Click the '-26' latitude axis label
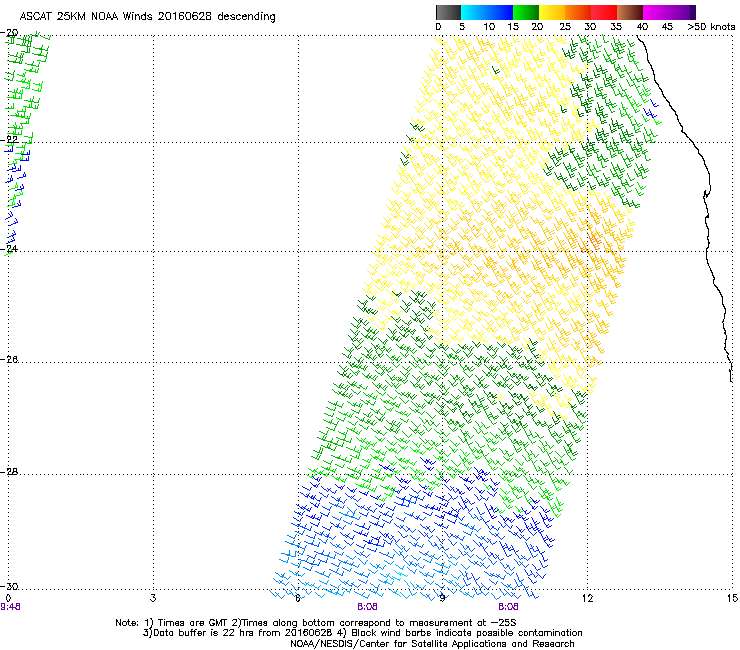 coord(11,360)
